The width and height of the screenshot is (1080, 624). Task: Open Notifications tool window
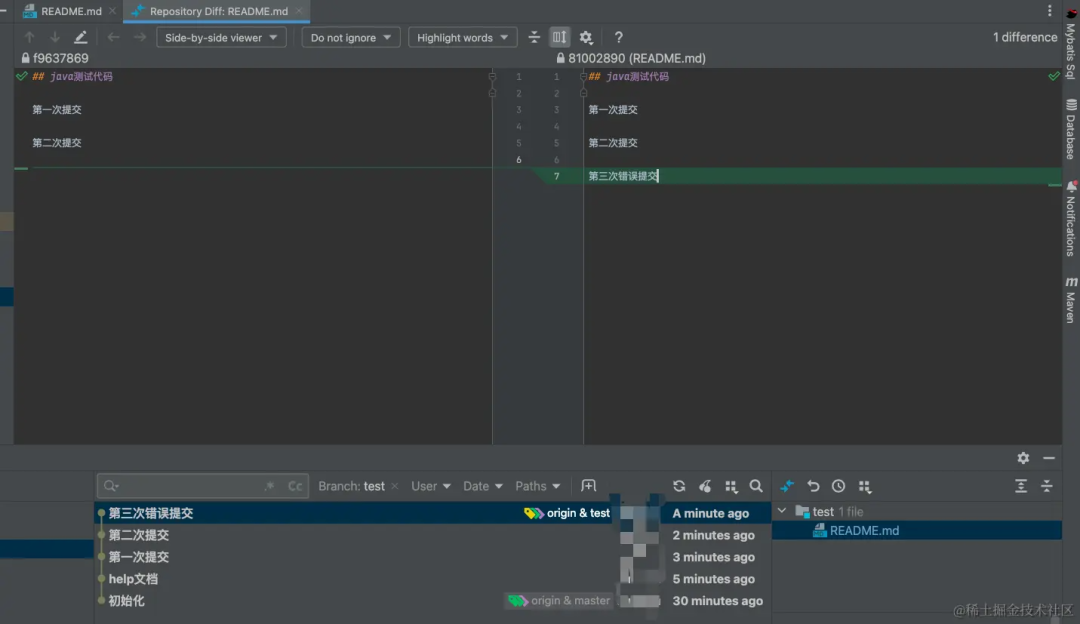(1070, 219)
